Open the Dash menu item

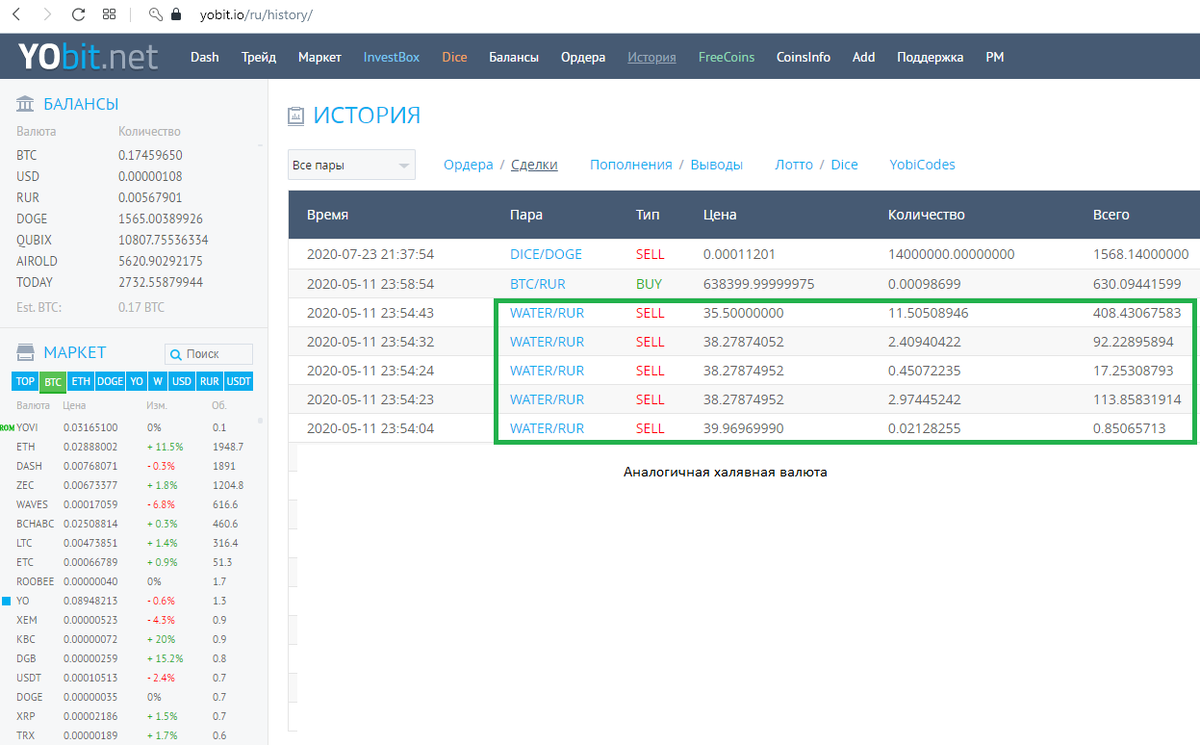click(205, 57)
